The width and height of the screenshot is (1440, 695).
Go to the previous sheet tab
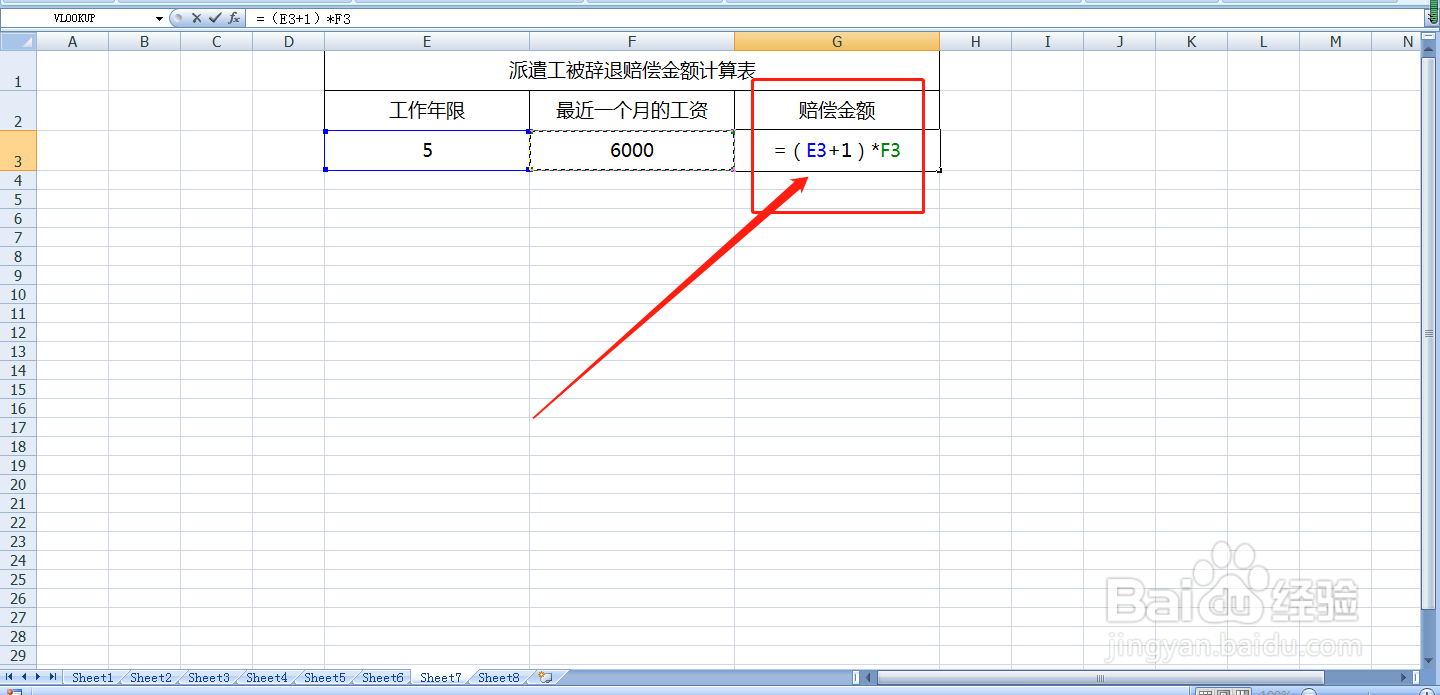tap(25, 677)
